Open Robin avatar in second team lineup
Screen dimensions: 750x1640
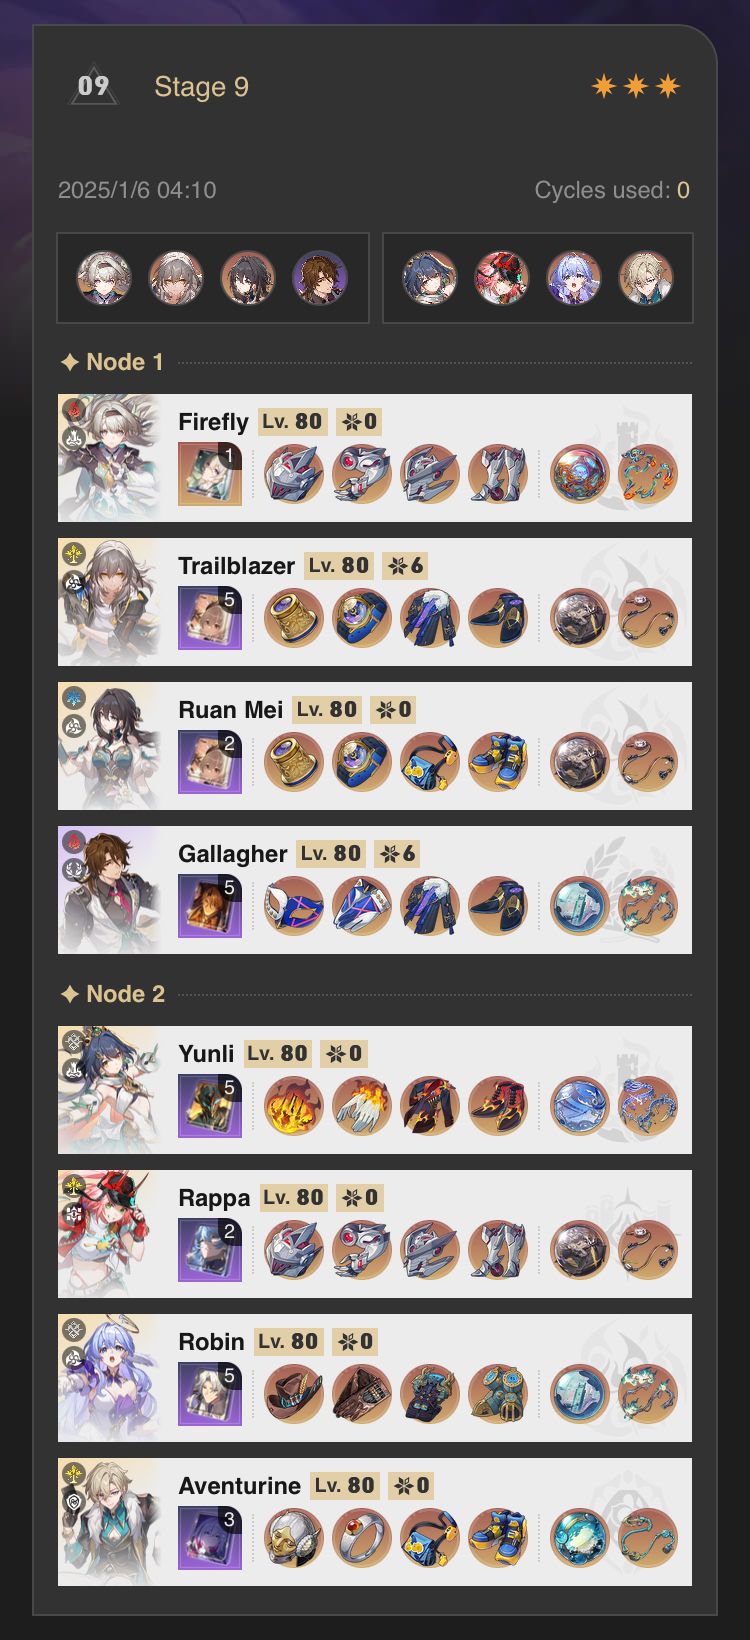[x=574, y=278]
